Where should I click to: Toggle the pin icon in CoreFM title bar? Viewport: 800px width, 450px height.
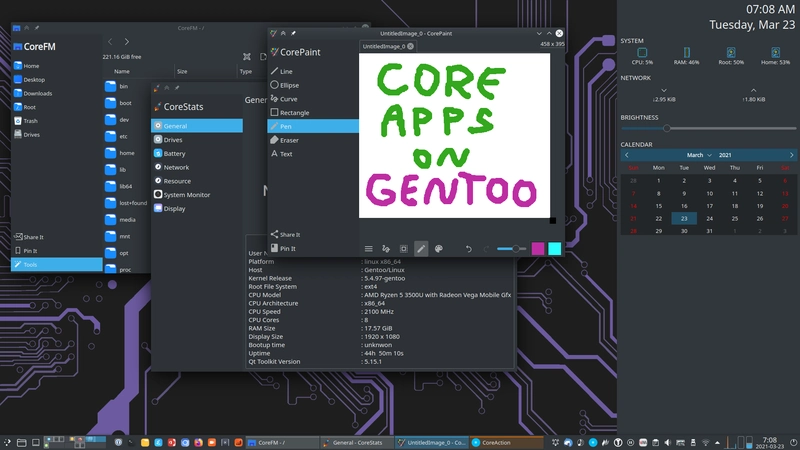click(36, 28)
